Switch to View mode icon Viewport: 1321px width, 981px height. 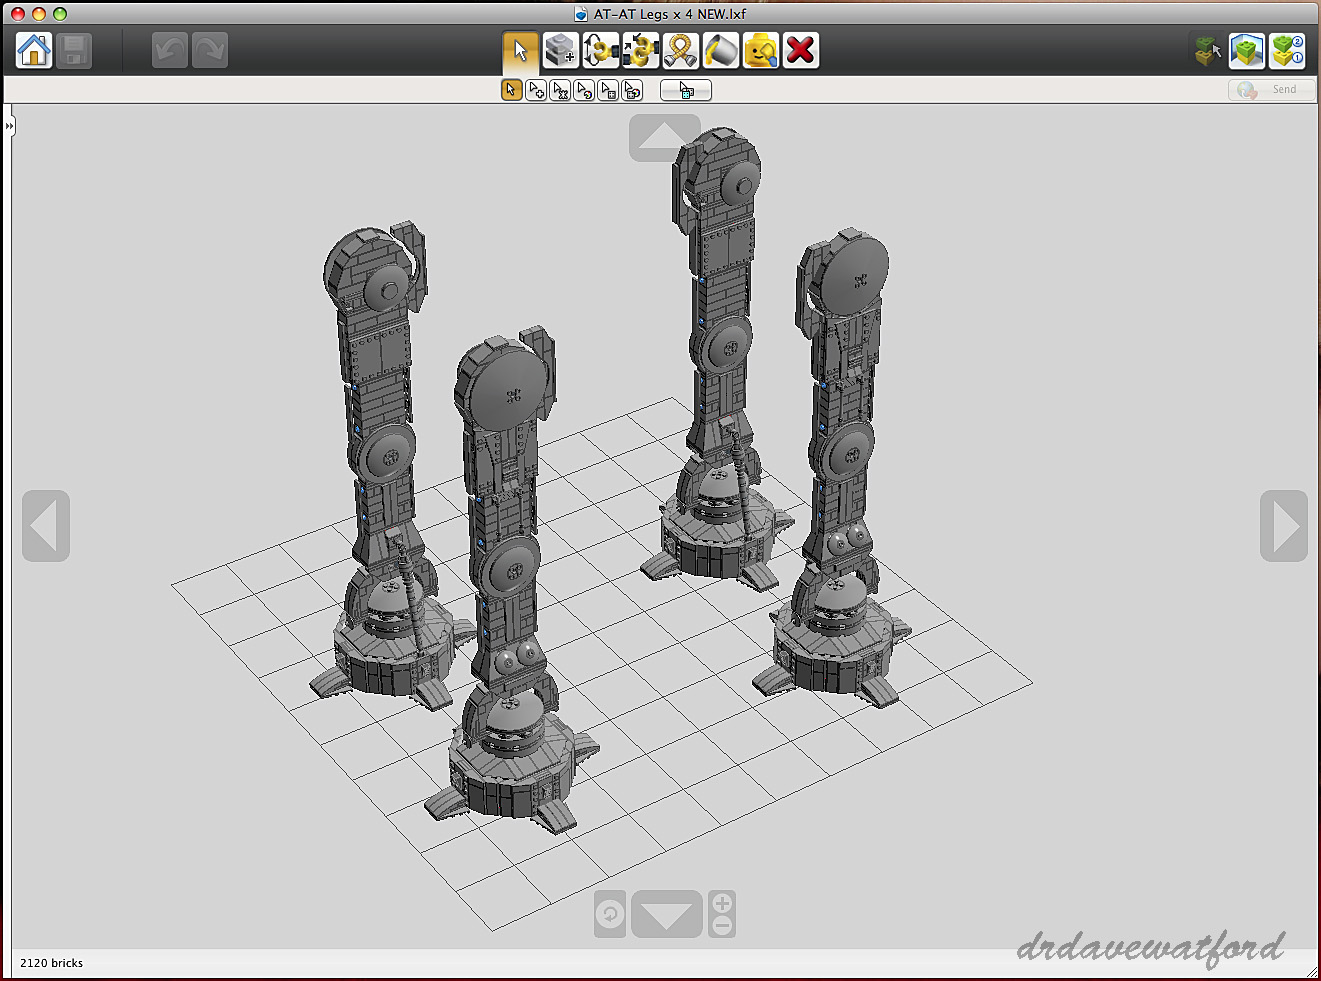[1247, 50]
